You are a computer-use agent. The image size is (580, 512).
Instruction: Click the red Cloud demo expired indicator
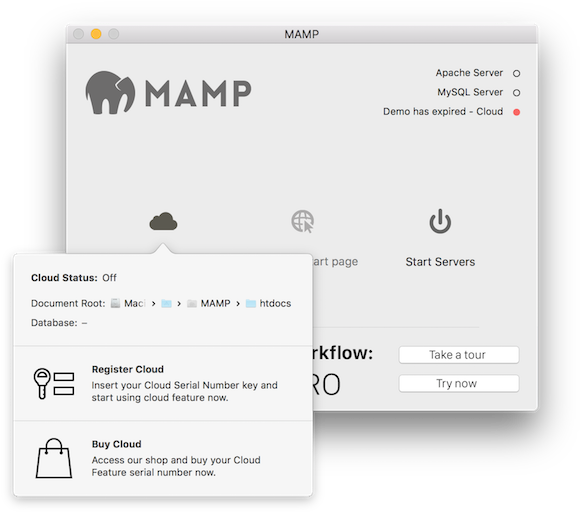[516, 112]
